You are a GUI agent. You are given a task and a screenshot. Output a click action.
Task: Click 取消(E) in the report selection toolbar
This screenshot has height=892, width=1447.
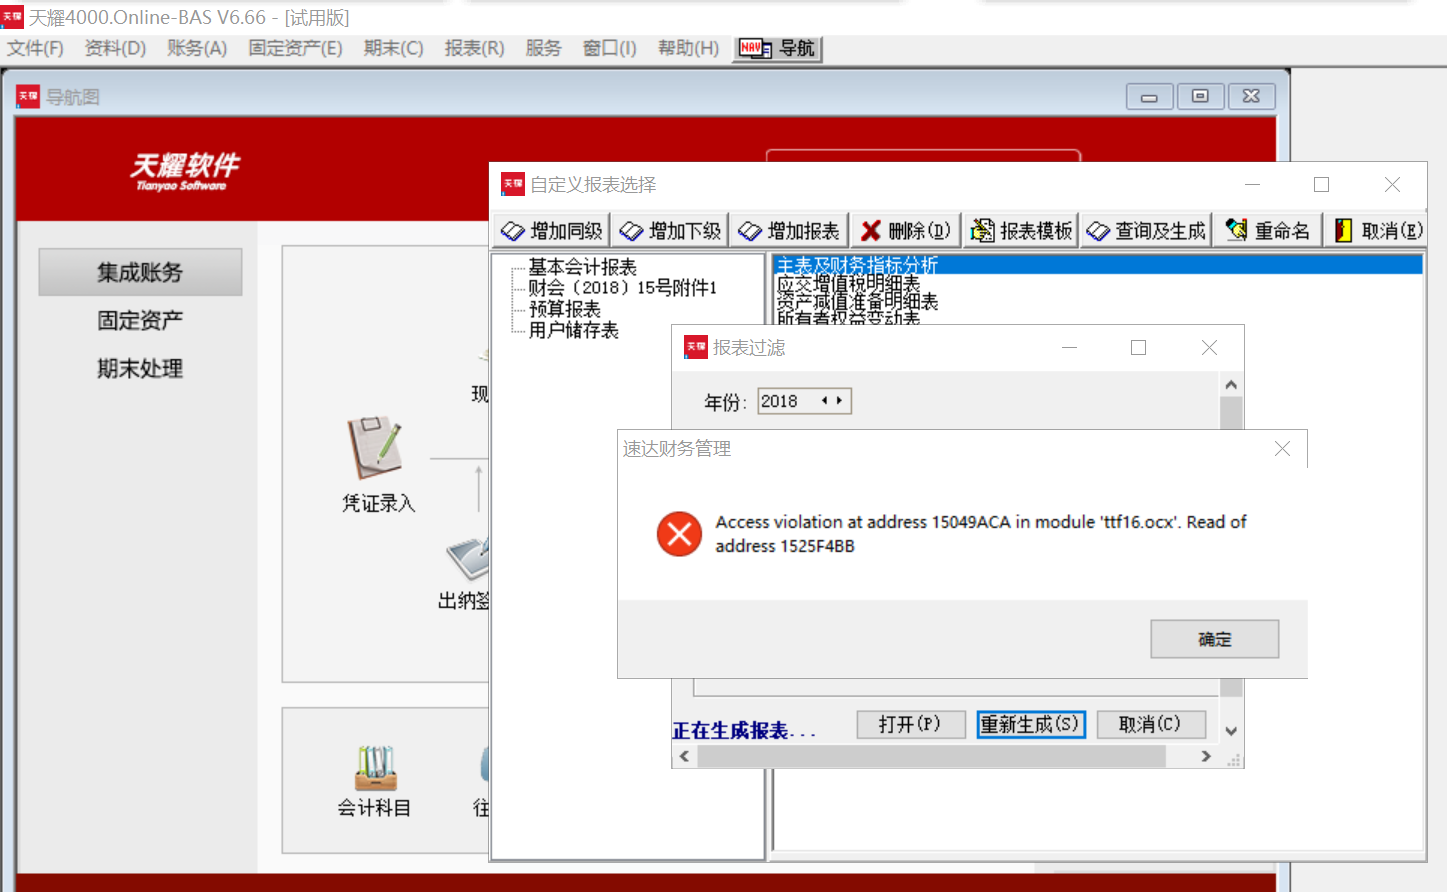coord(1378,231)
